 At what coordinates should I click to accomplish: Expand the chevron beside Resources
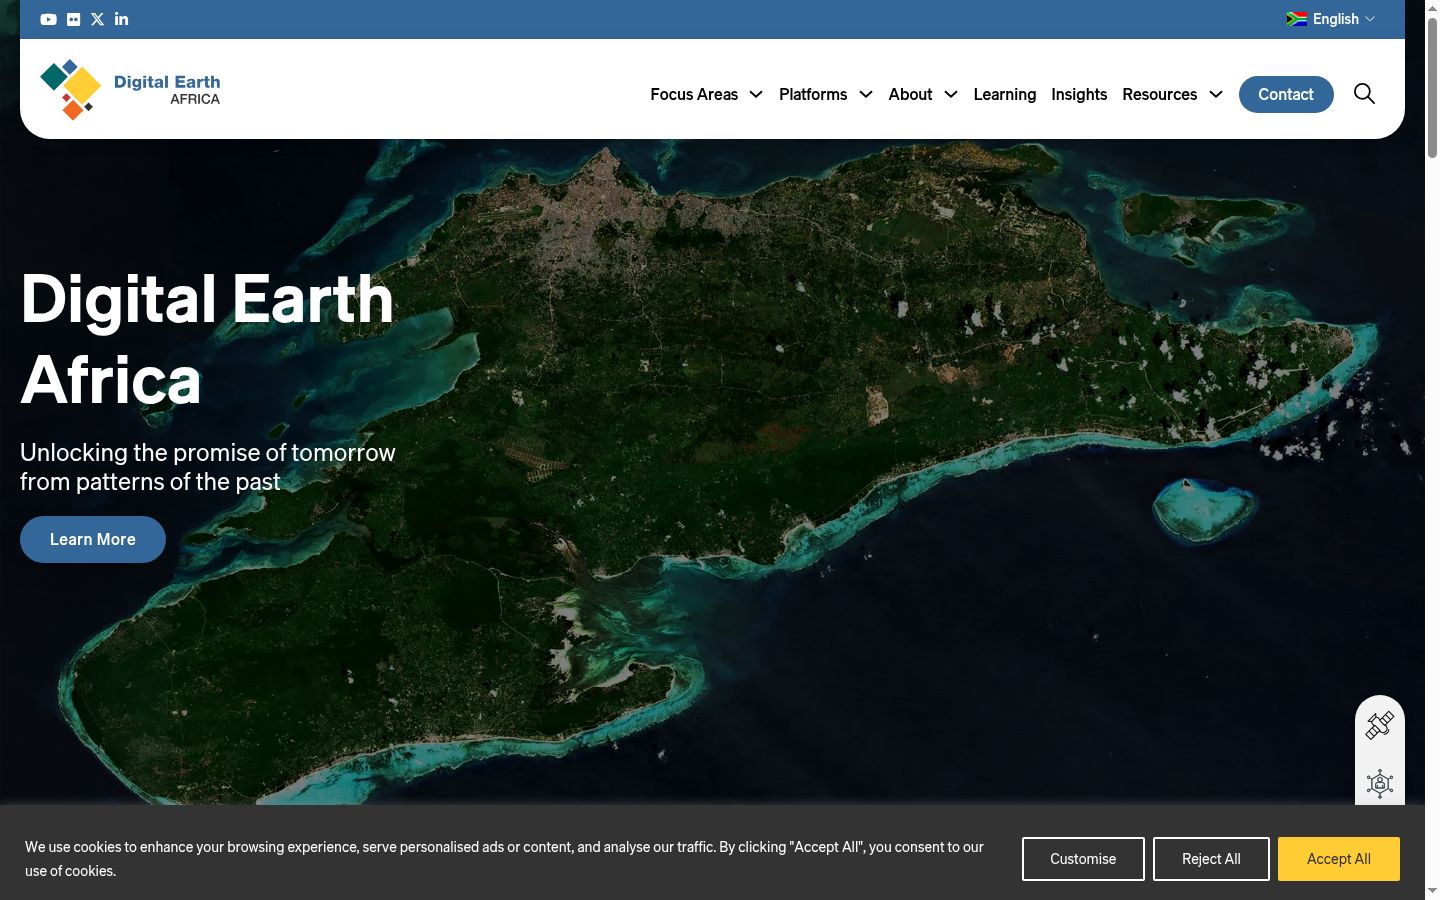pyautogui.click(x=1216, y=94)
